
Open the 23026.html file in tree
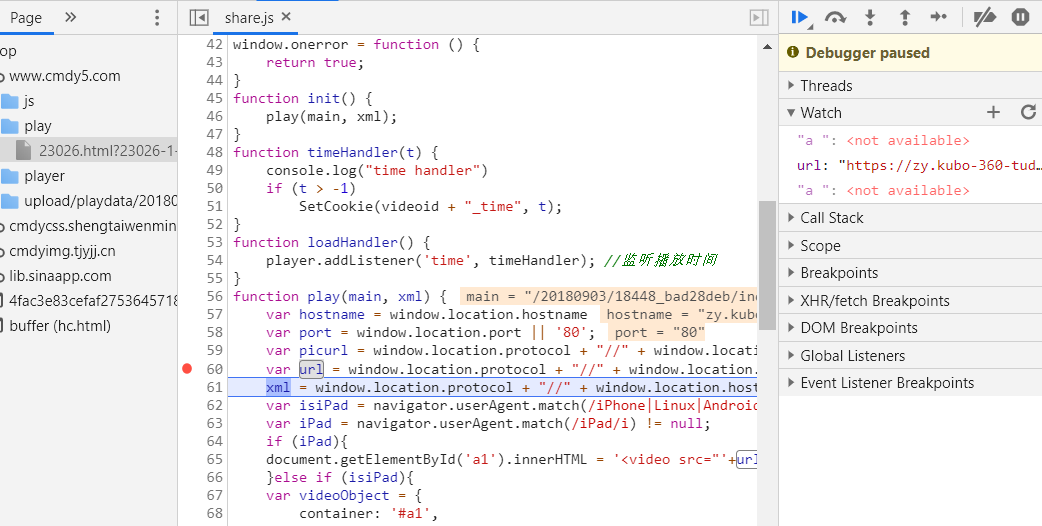(107, 151)
